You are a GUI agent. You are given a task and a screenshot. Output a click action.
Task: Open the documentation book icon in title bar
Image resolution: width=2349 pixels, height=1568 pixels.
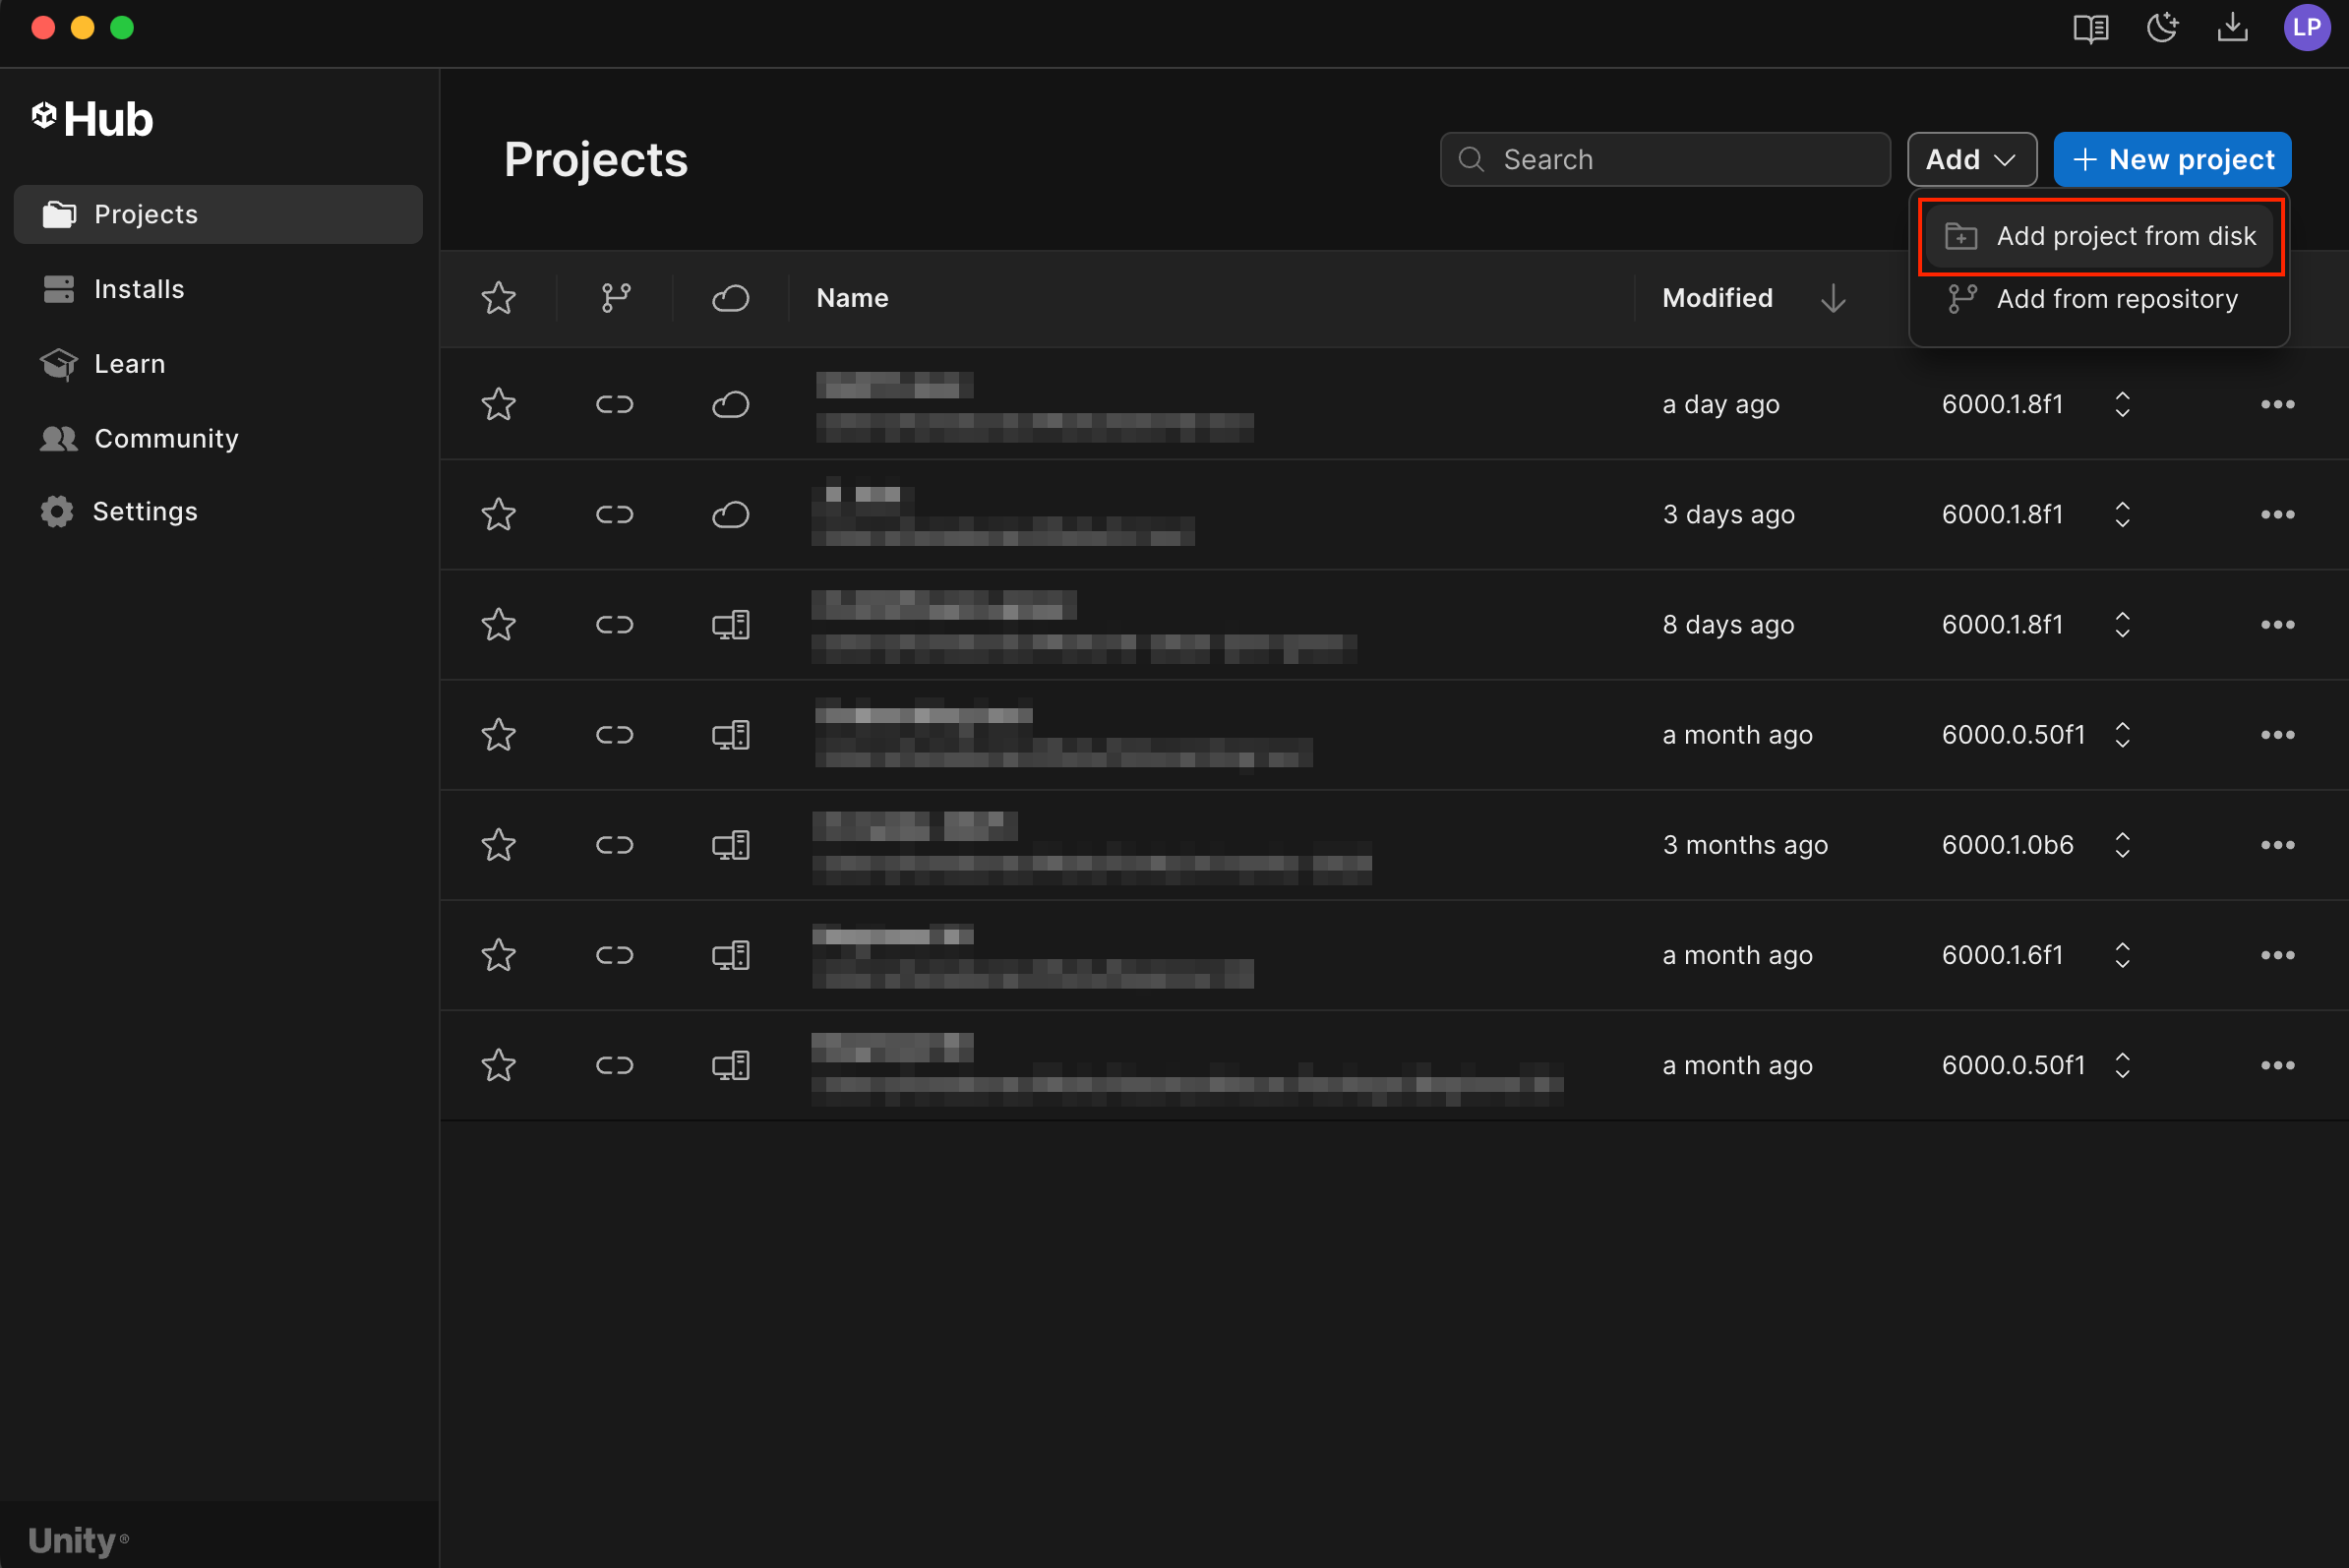[2090, 28]
